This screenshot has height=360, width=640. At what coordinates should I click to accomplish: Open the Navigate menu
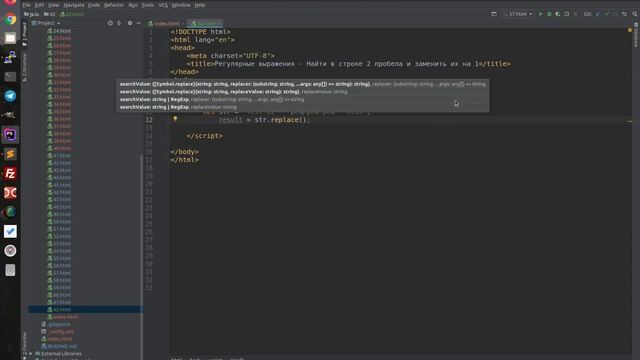(x=73, y=5)
